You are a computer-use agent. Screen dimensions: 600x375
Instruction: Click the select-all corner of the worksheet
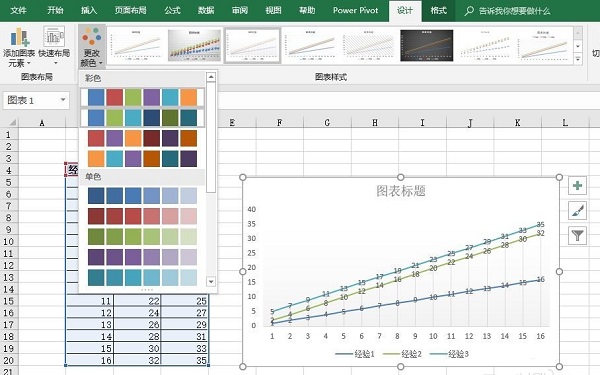click(x=10, y=122)
